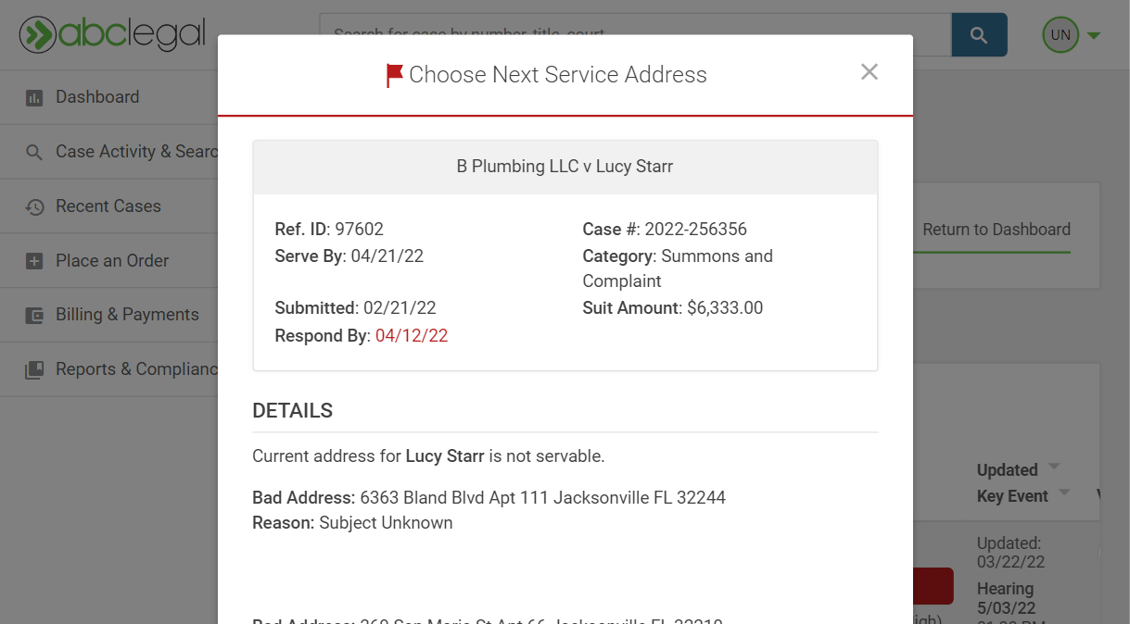
Task: Click the reports icon beside Reports & Compliance
Action: coord(34,368)
